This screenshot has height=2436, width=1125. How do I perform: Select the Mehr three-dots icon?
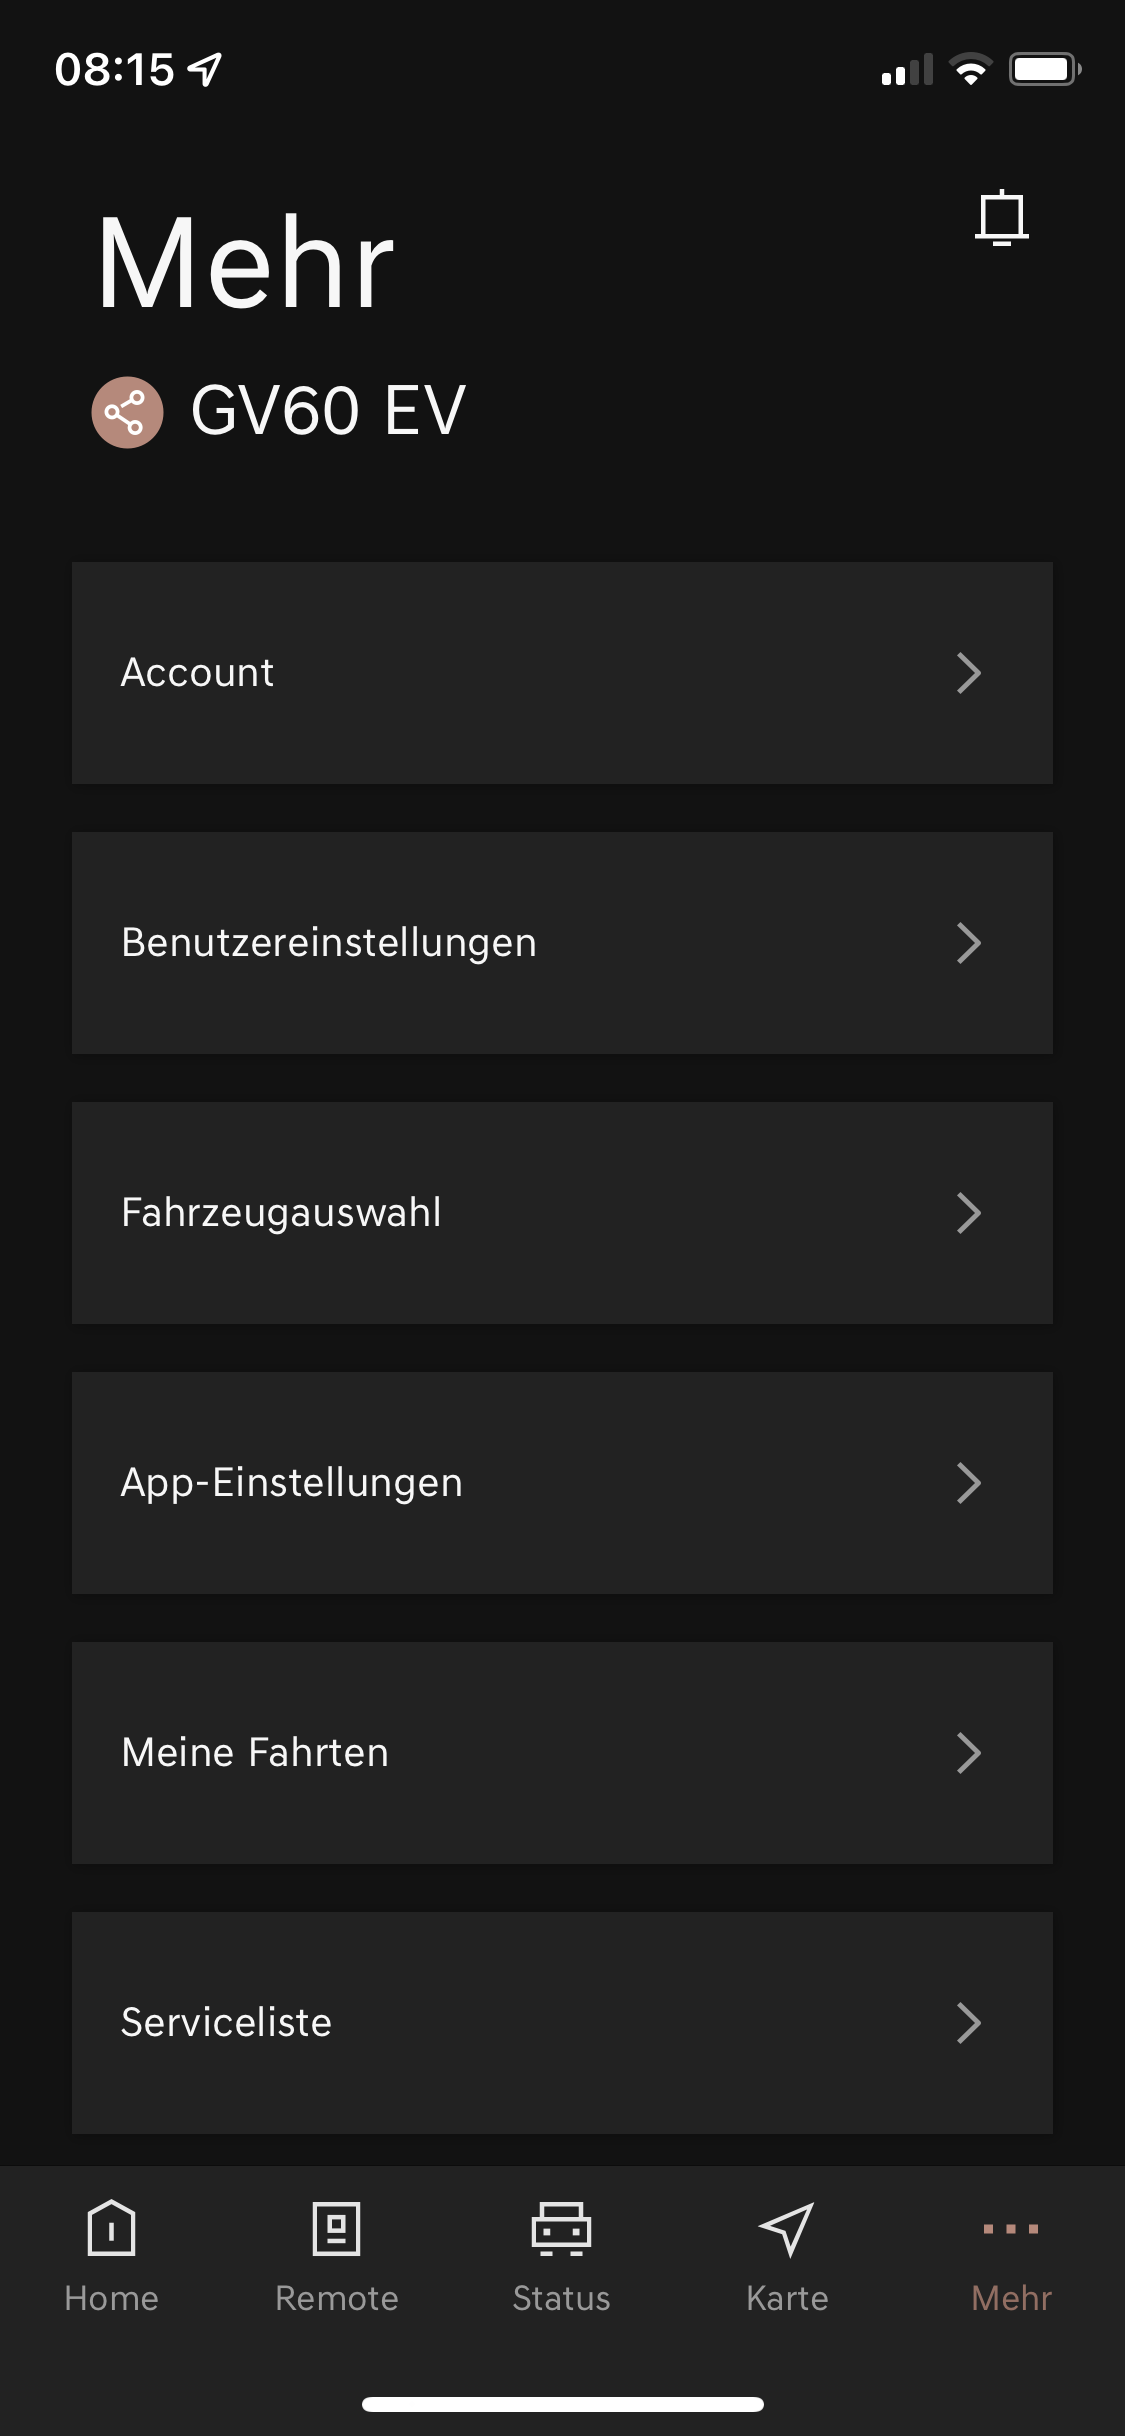pos(1011,2228)
